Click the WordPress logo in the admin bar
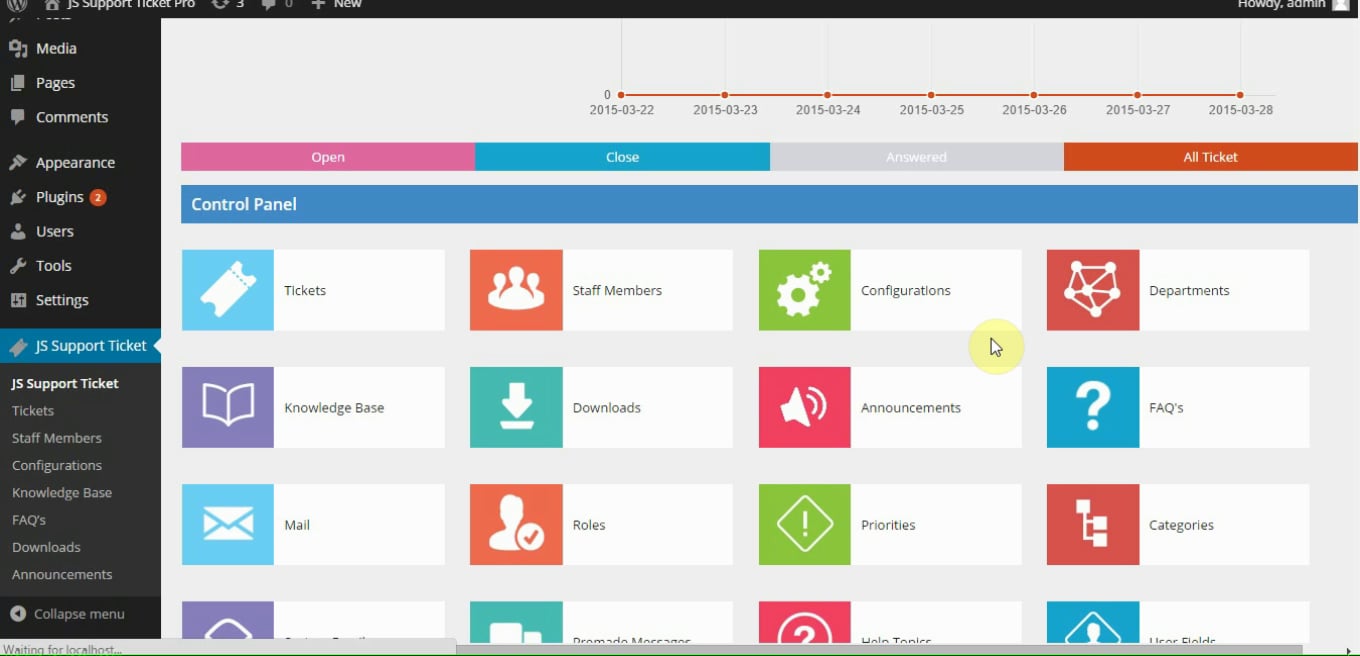This screenshot has height=656, width=1360. point(17,5)
